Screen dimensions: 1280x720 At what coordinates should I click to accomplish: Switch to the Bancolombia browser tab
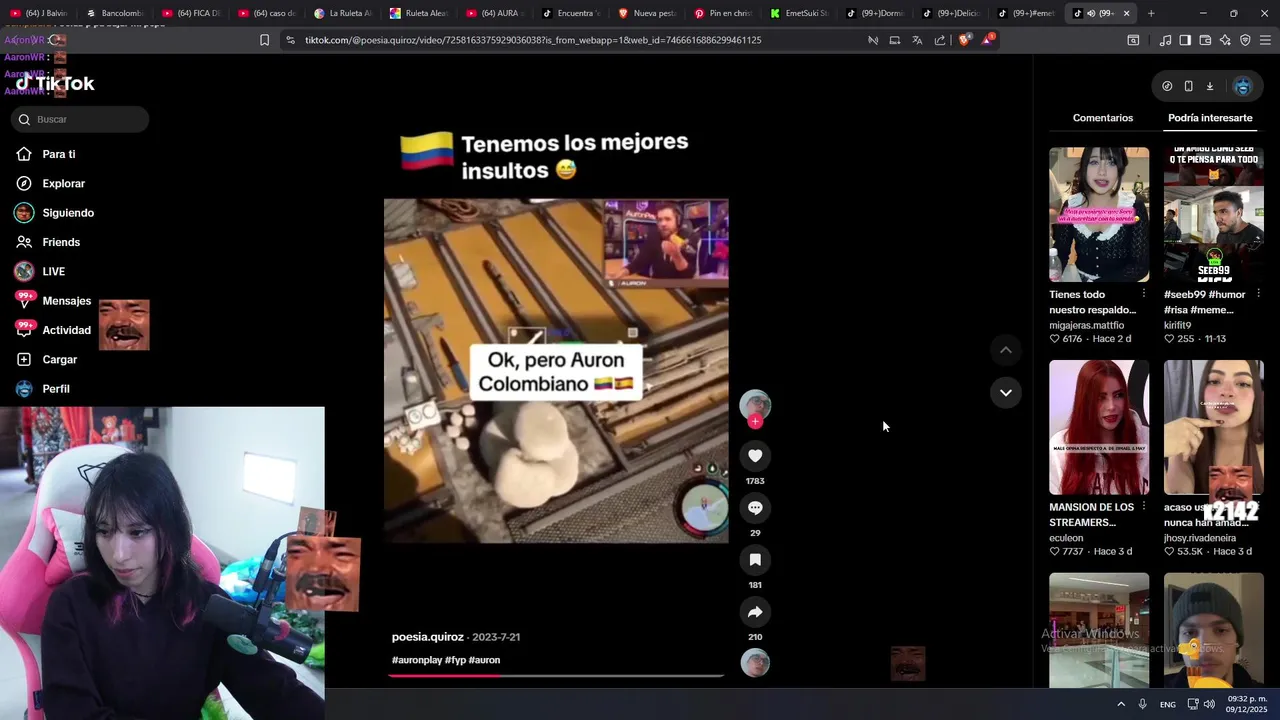(x=114, y=13)
